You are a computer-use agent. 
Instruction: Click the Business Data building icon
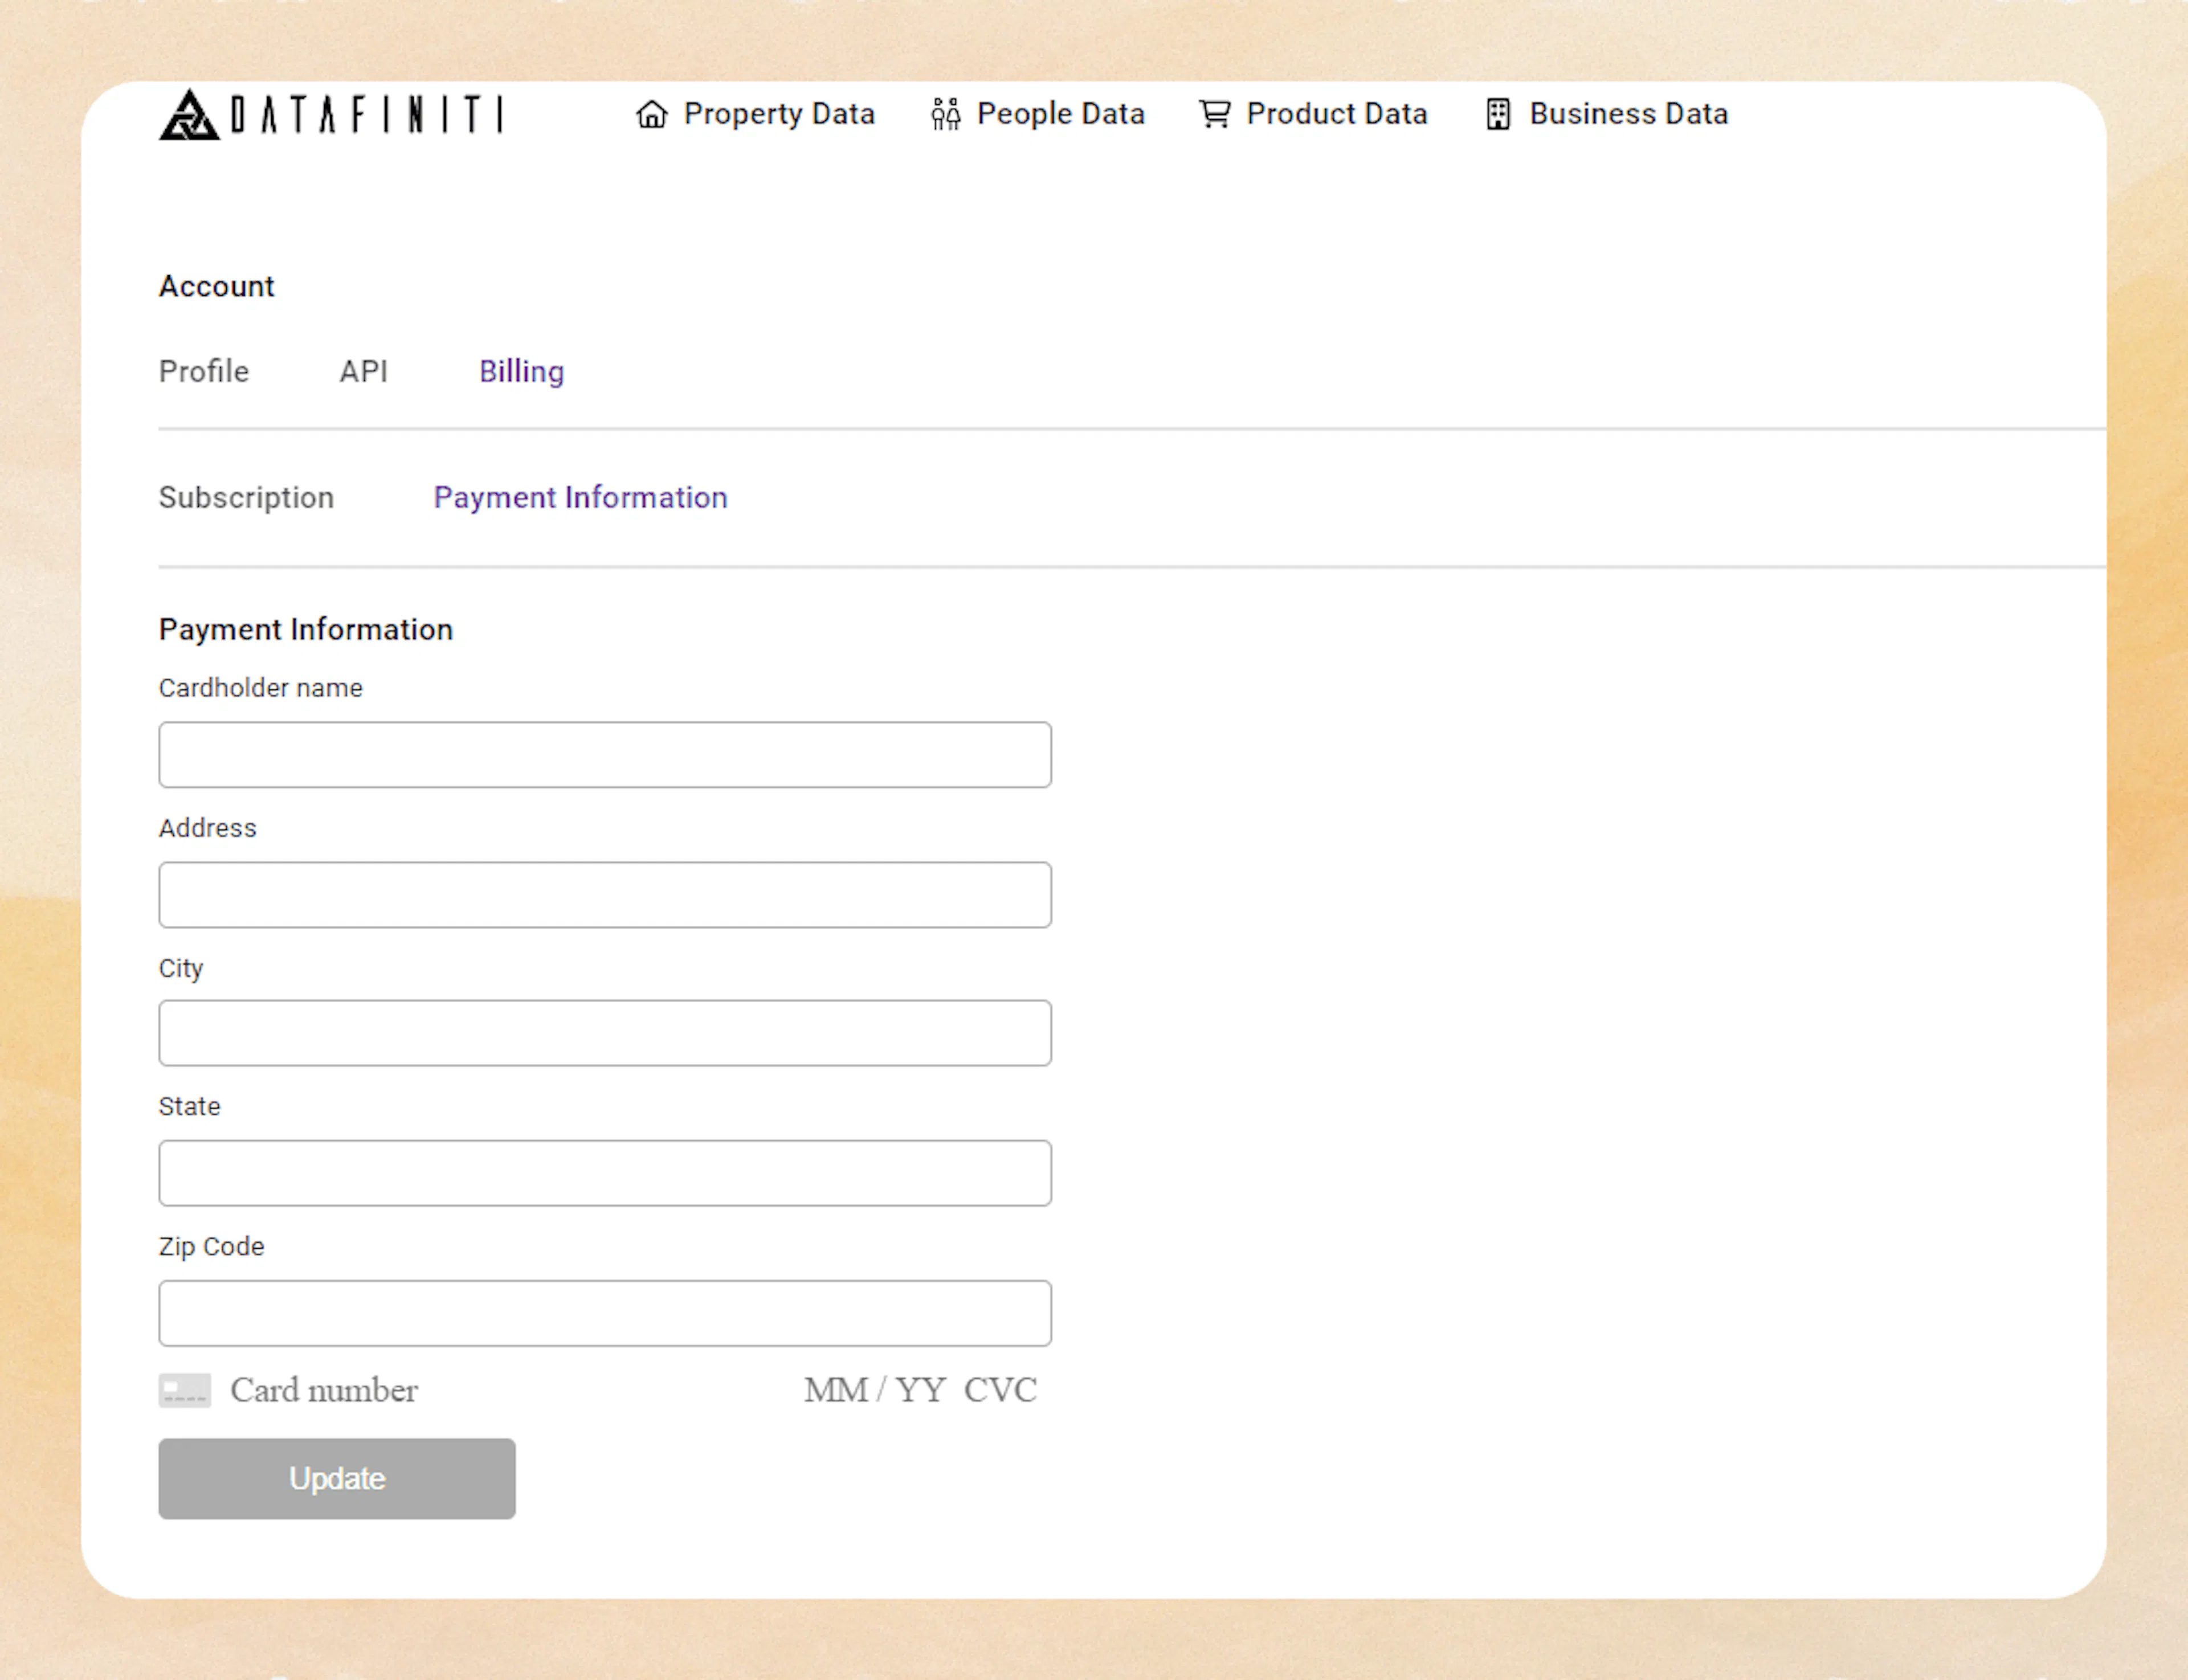[x=1497, y=114]
